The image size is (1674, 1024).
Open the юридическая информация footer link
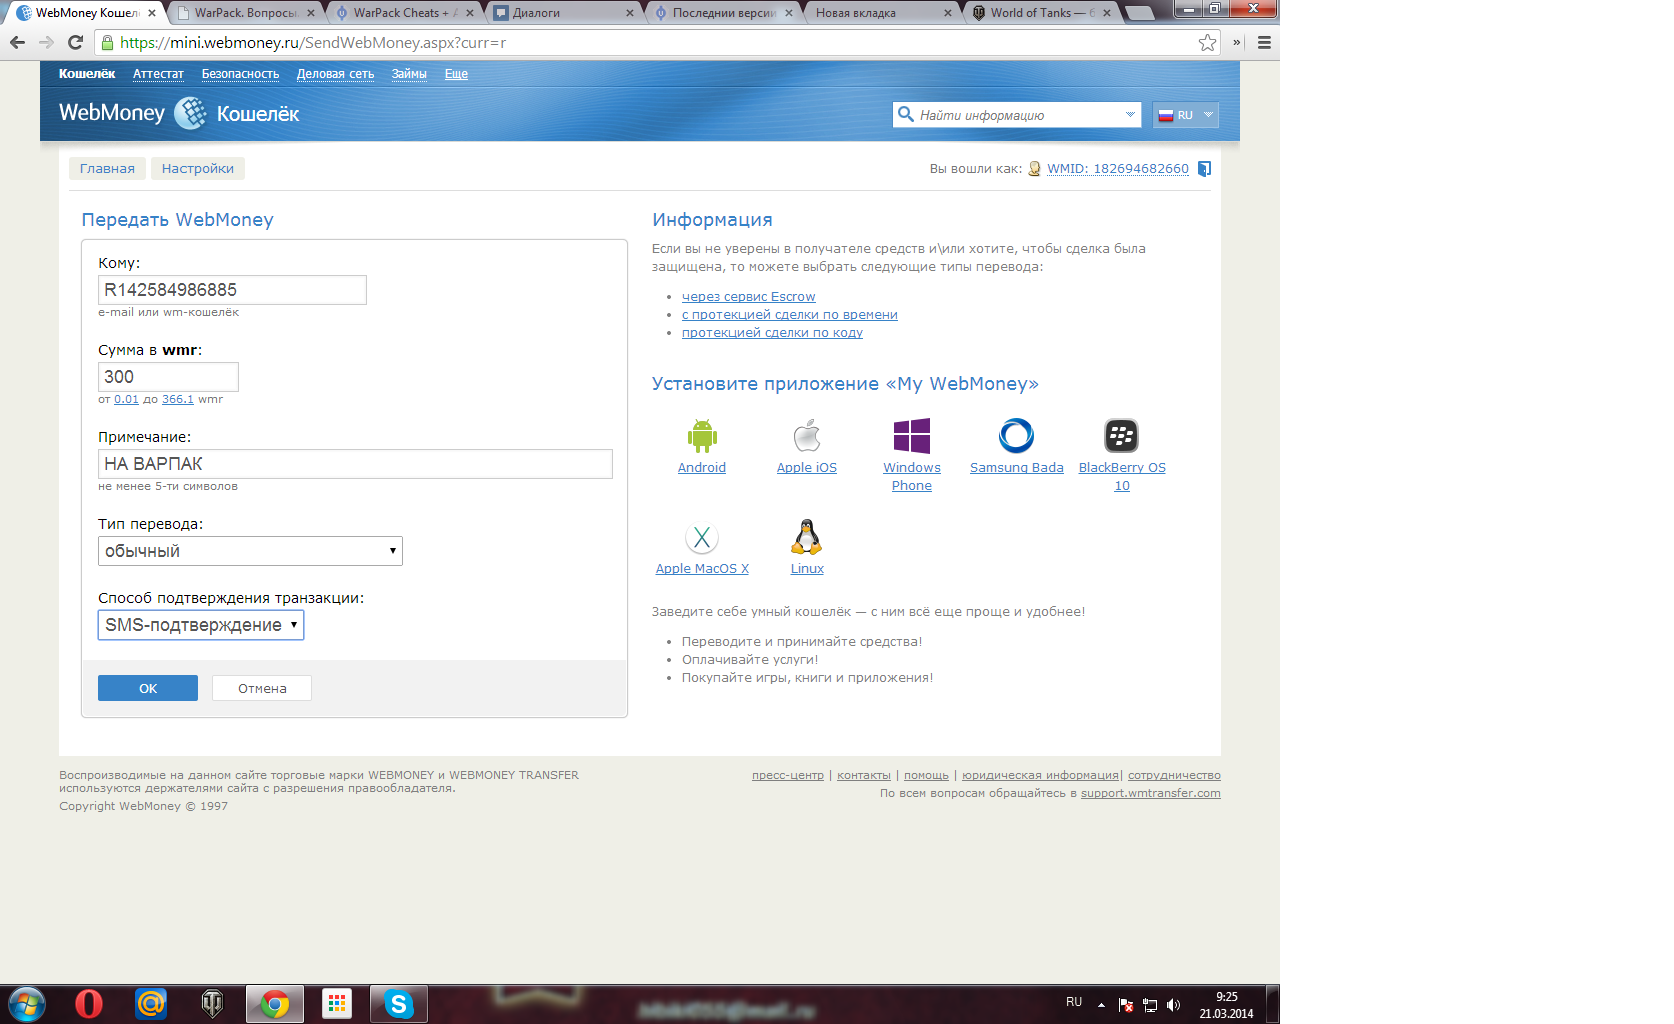coord(1040,775)
